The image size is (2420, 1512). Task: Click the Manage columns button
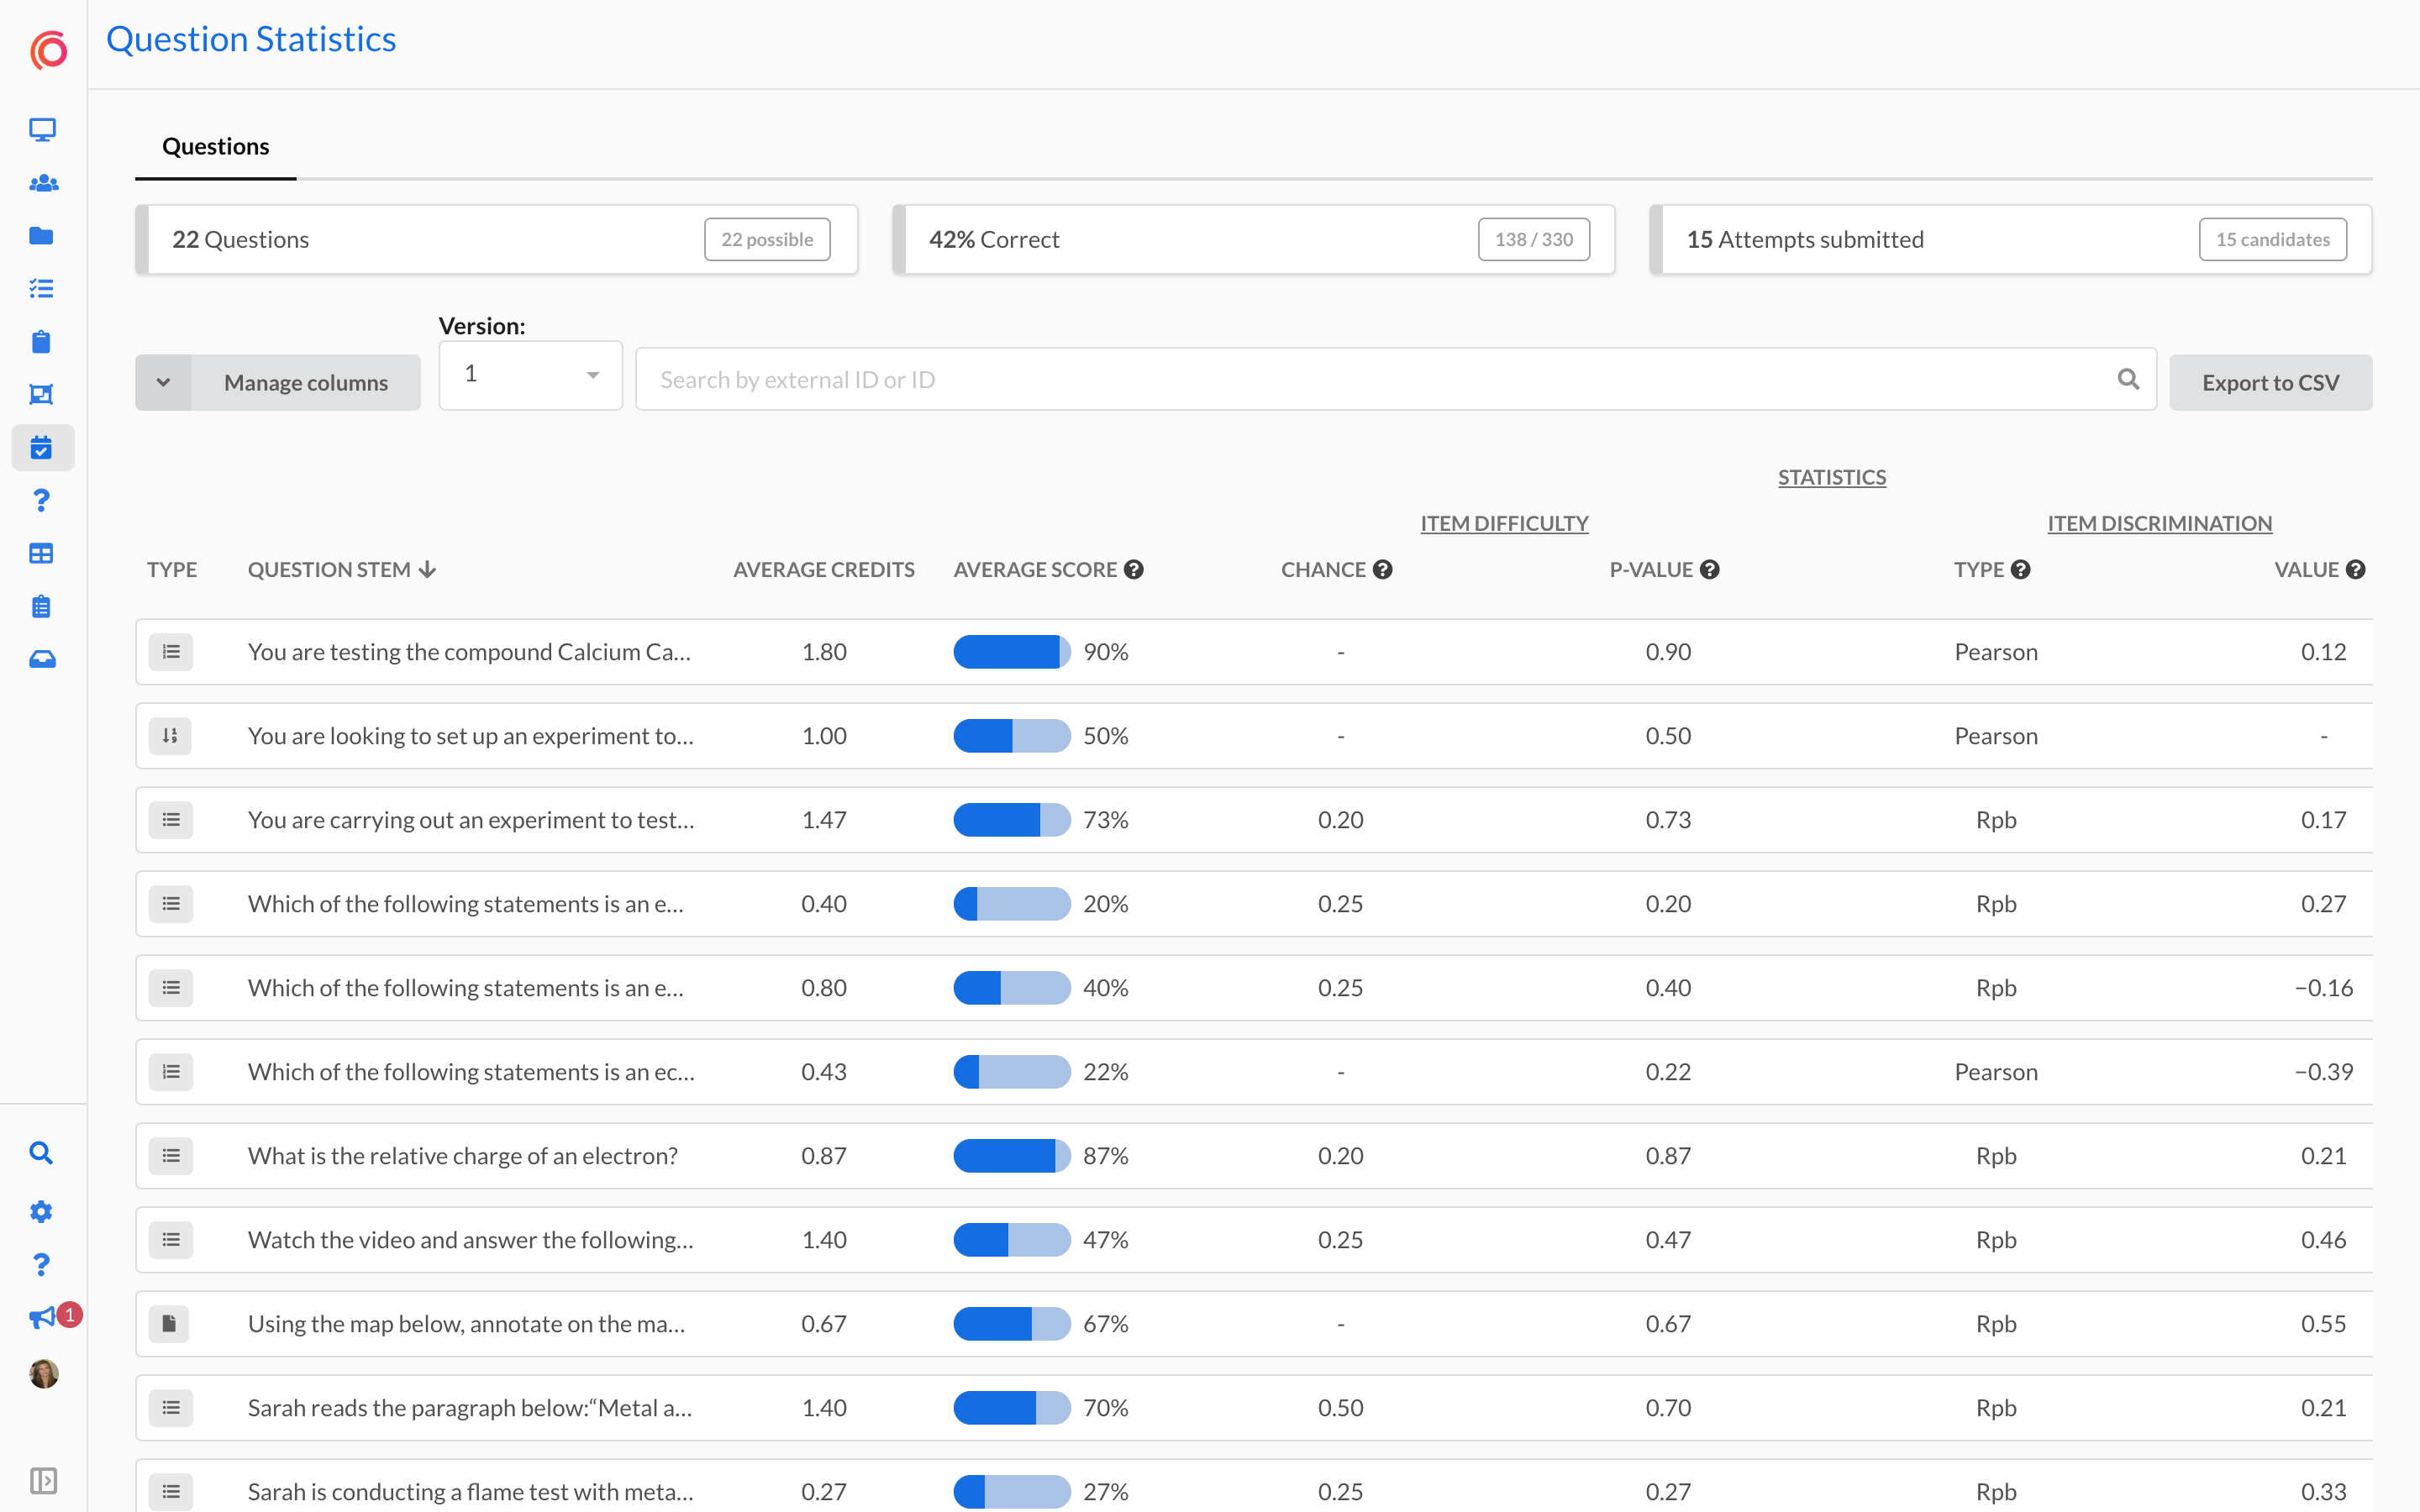point(306,383)
